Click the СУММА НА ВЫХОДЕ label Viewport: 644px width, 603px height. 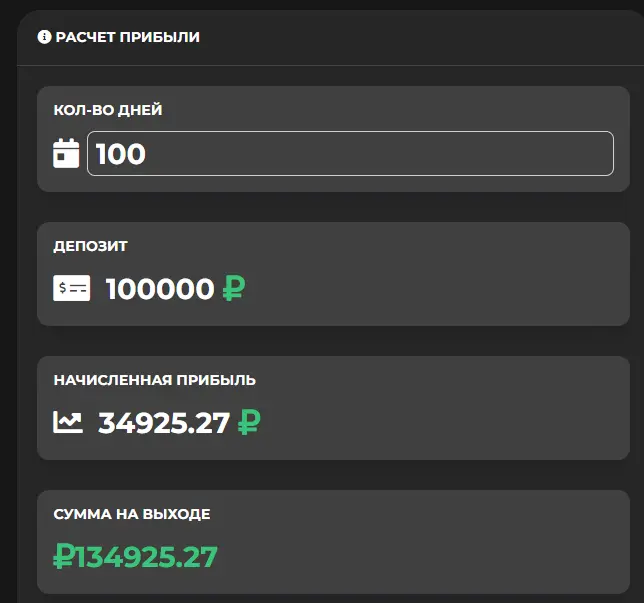point(132,514)
